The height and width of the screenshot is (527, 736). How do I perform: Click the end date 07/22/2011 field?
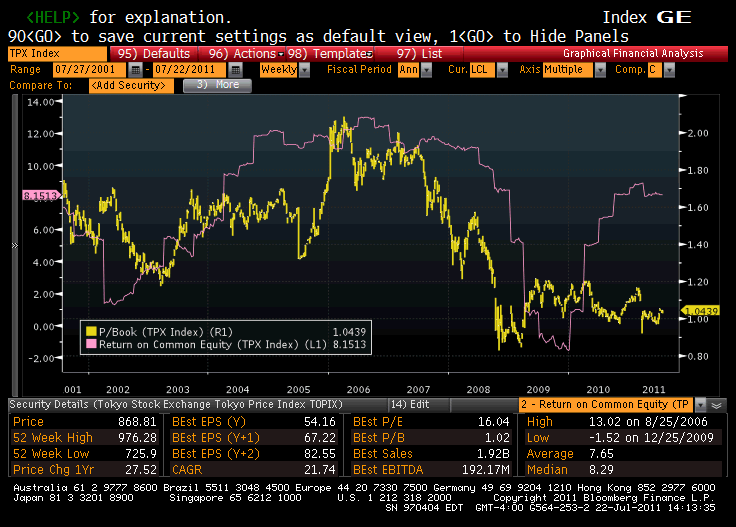(190, 70)
